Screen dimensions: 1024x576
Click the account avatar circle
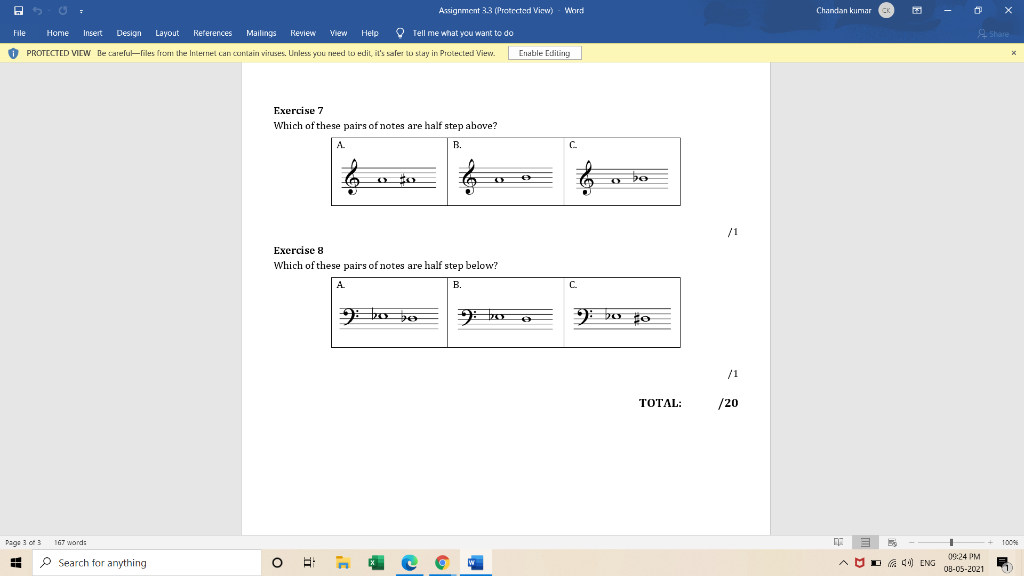coord(886,10)
